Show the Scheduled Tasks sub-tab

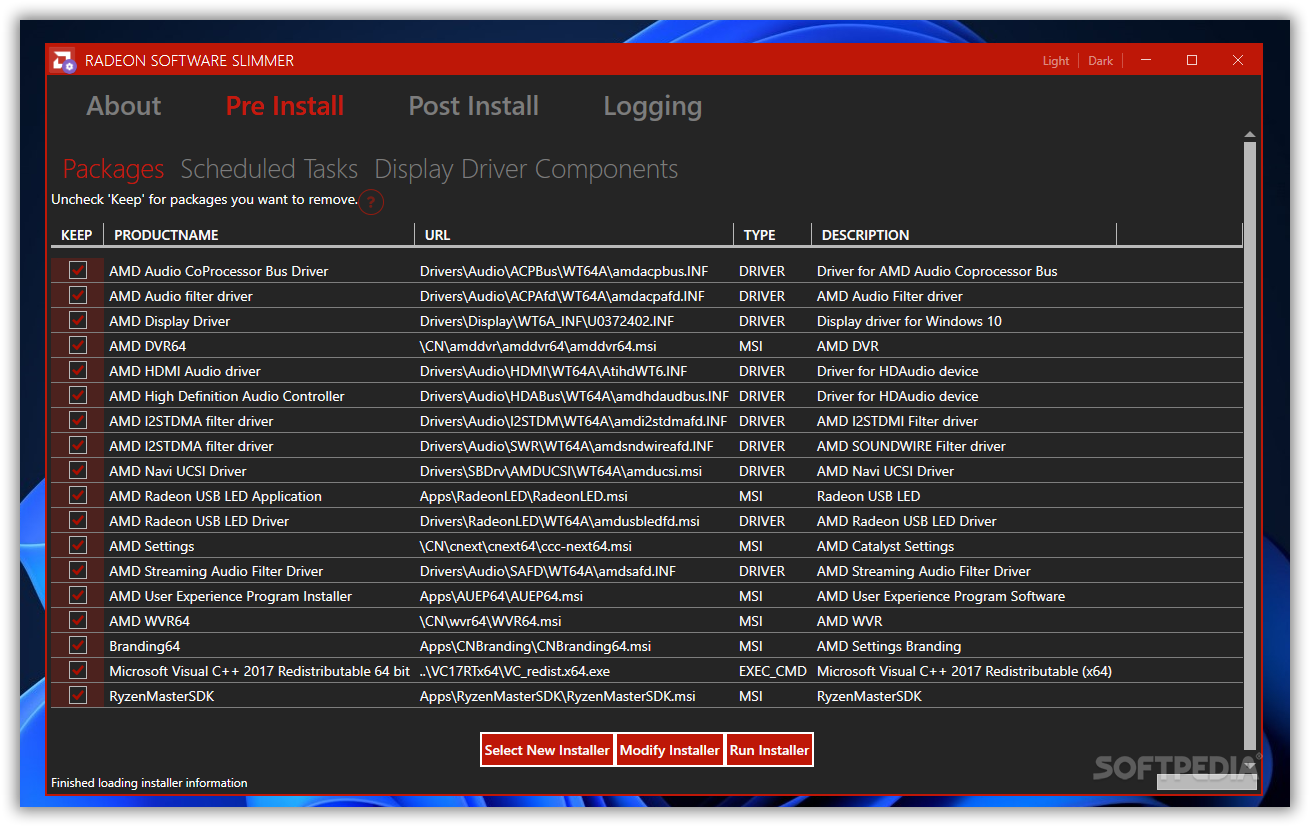pyautogui.click(x=269, y=169)
